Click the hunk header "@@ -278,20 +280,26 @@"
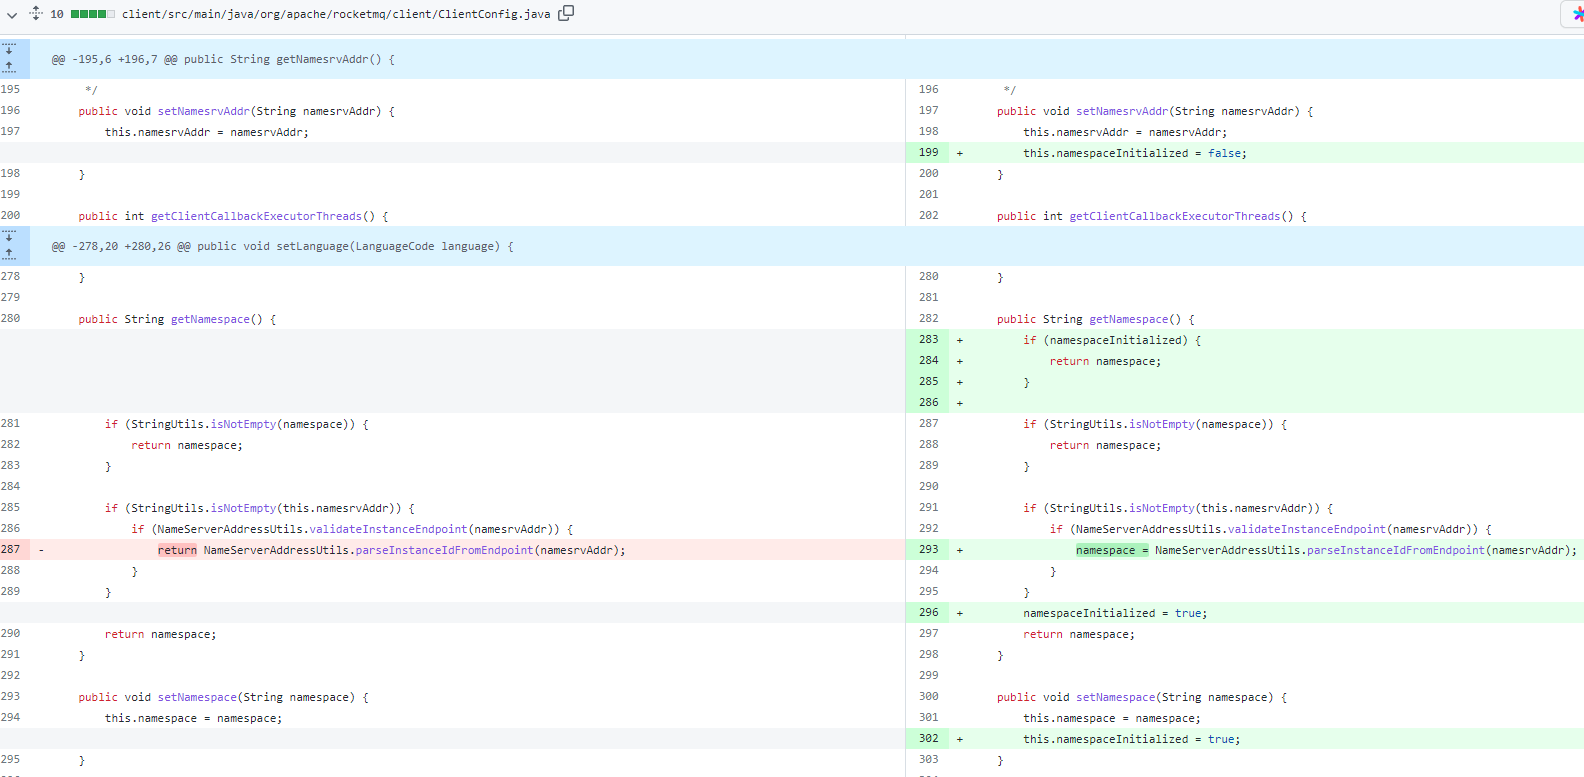The height and width of the screenshot is (777, 1584). [121, 247]
